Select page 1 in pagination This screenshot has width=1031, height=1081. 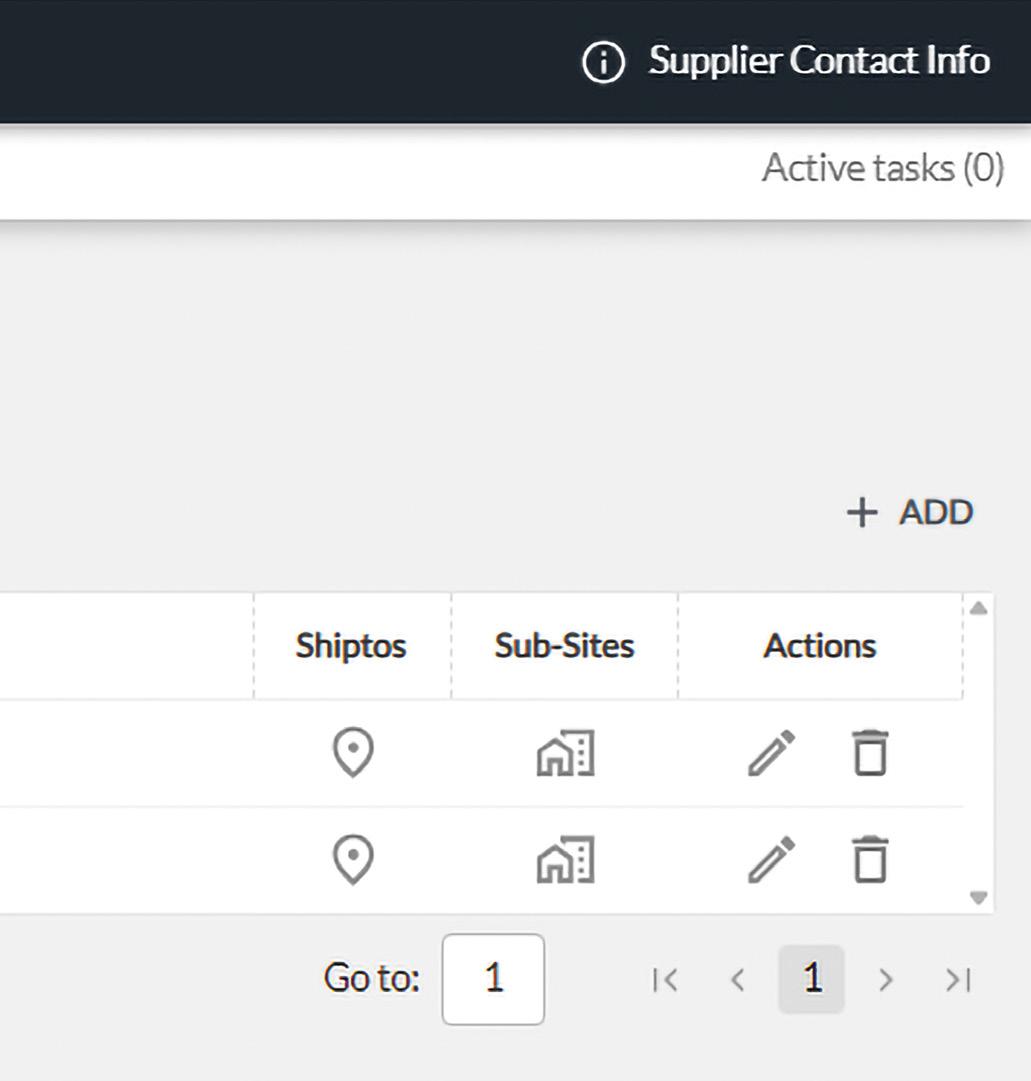[x=811, y=979]
